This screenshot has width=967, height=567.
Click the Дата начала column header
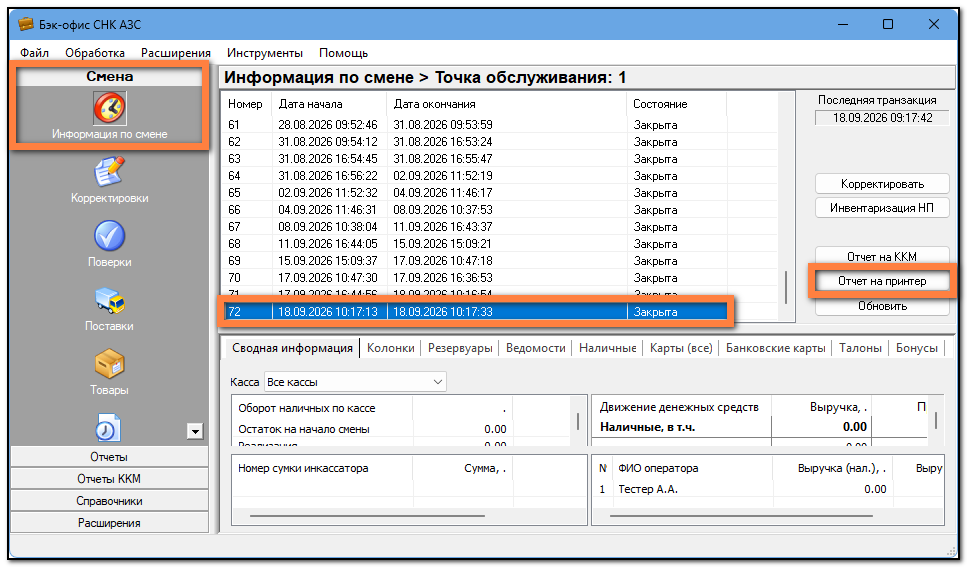coord(329,104)
